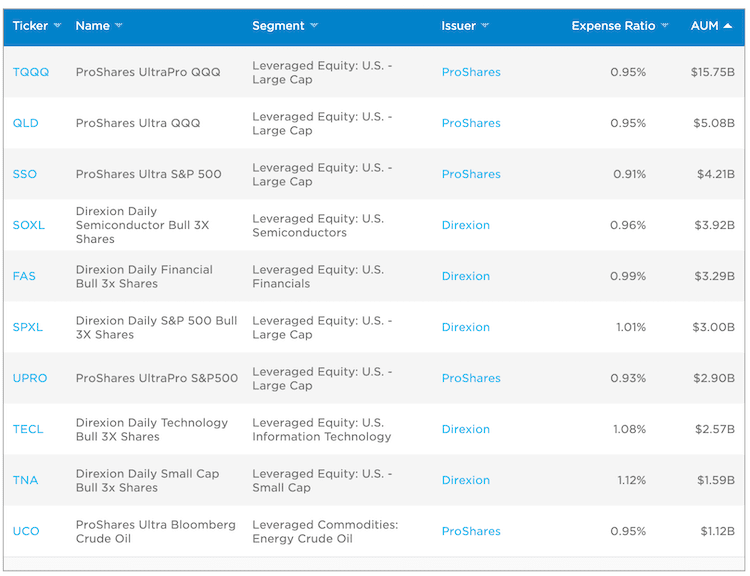Click the AUM column header label
750x576 pixels.
click(705, 26)
